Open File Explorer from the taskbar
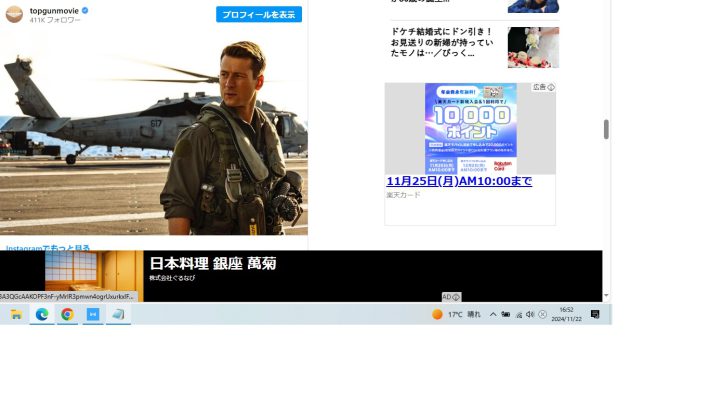The width and height of the screenshot is (710, 399). pos(16,314)
